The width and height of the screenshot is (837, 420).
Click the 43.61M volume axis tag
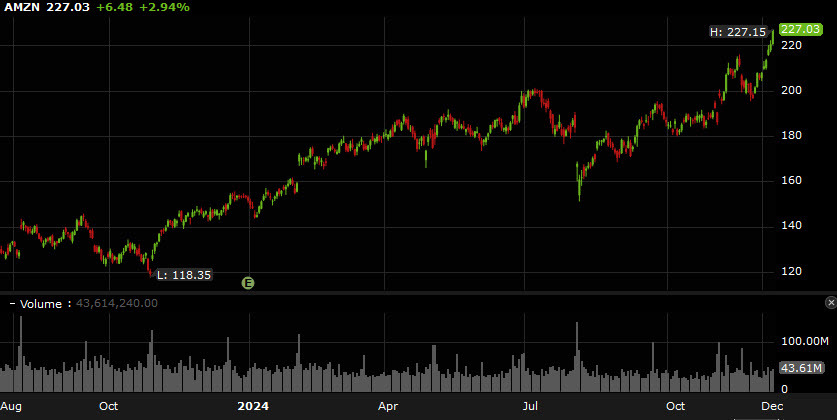pos(801,368)
